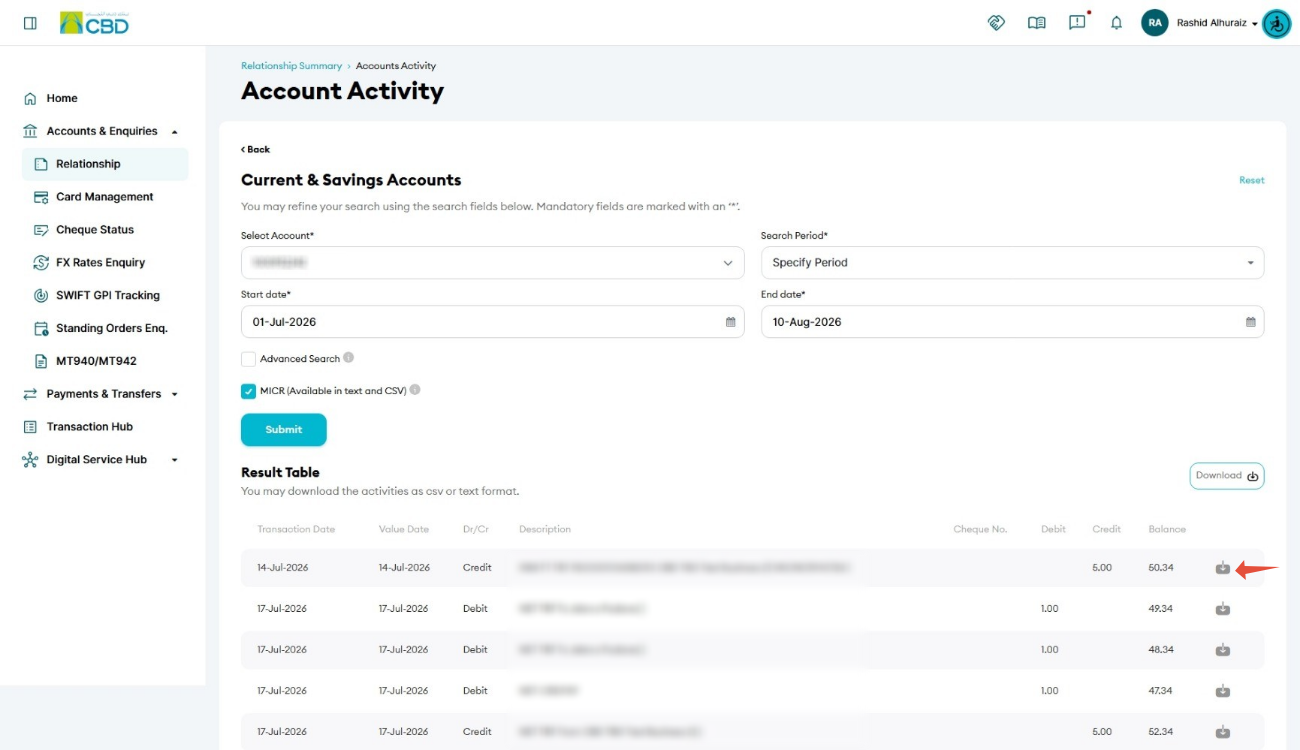
Task: Show the info tooltip beside MICR
Action: [415, 390]
